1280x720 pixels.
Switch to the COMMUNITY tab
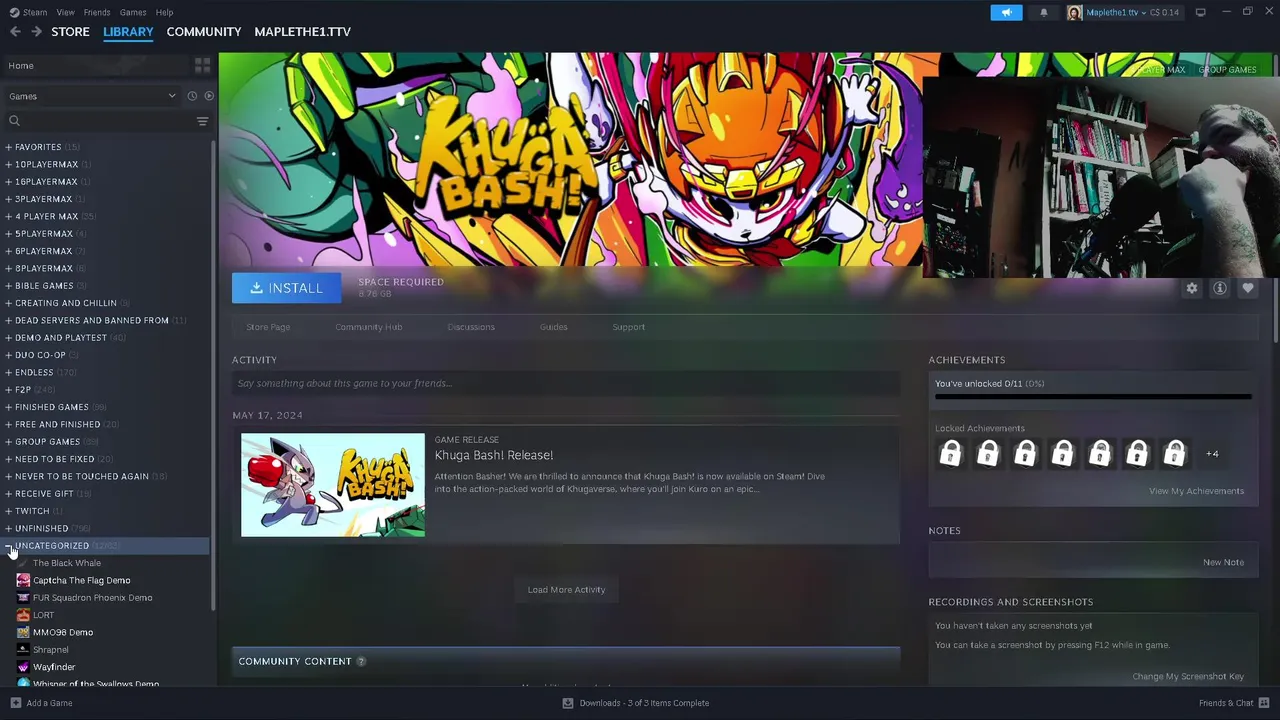[x=204, y=32]
